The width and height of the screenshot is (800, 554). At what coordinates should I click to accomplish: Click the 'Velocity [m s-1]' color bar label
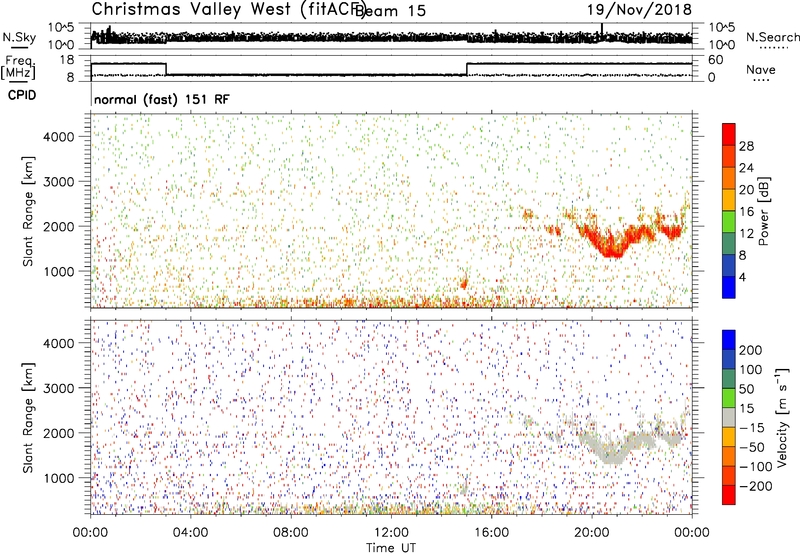[x=782, y=418]
